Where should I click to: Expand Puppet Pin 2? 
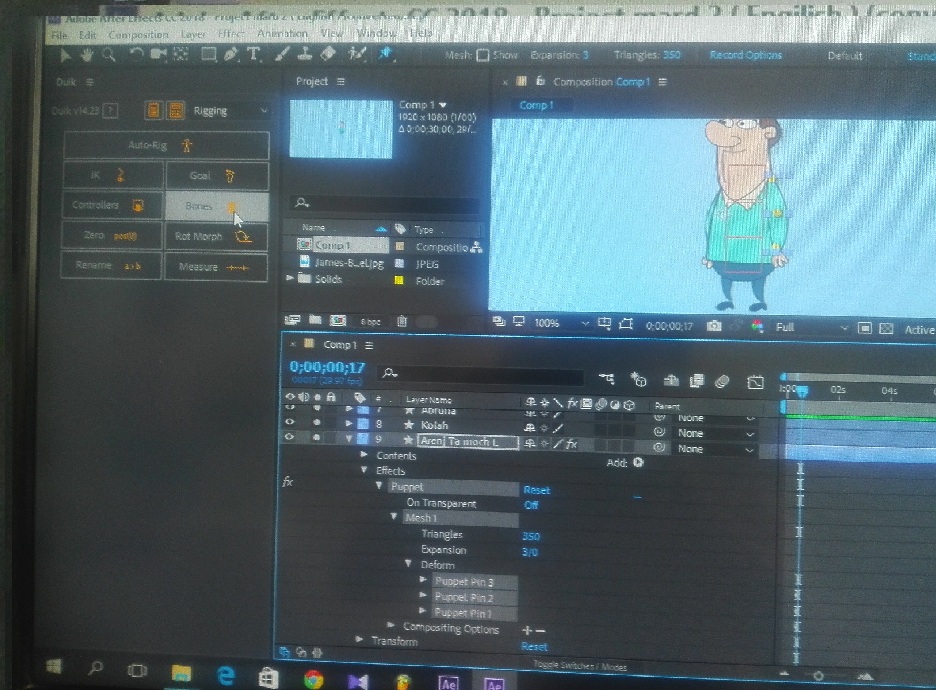tap(423, 595)
